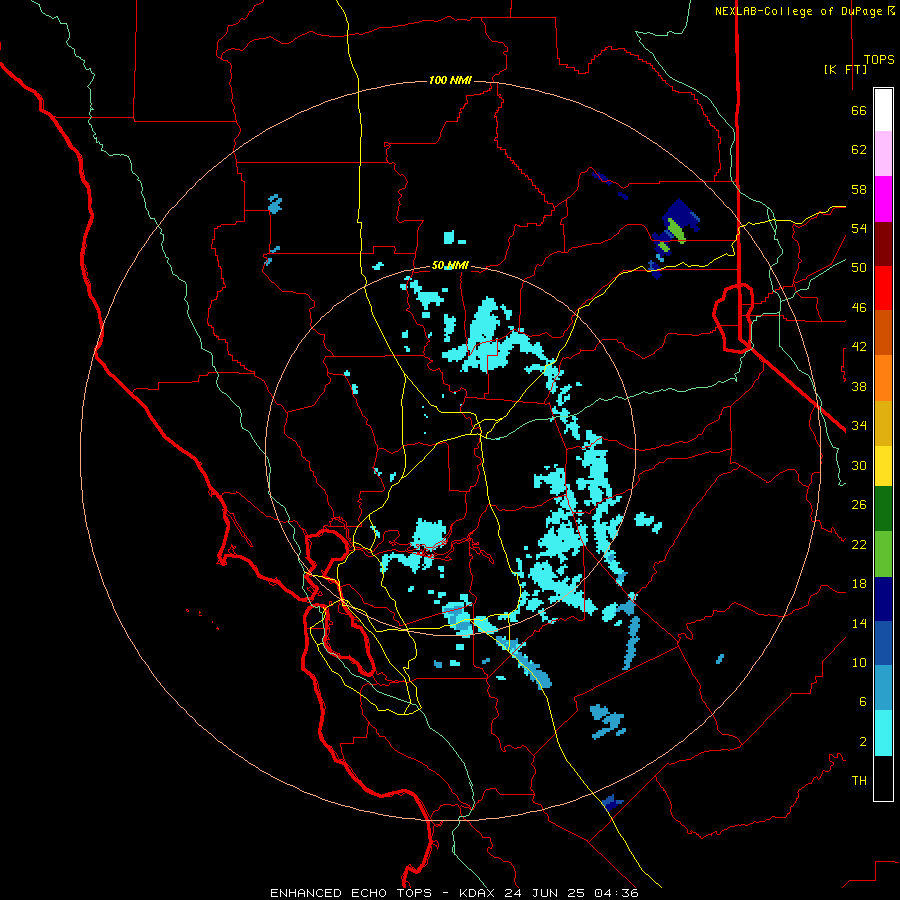
Task: Click the 22 scale value
Action: 859,544
